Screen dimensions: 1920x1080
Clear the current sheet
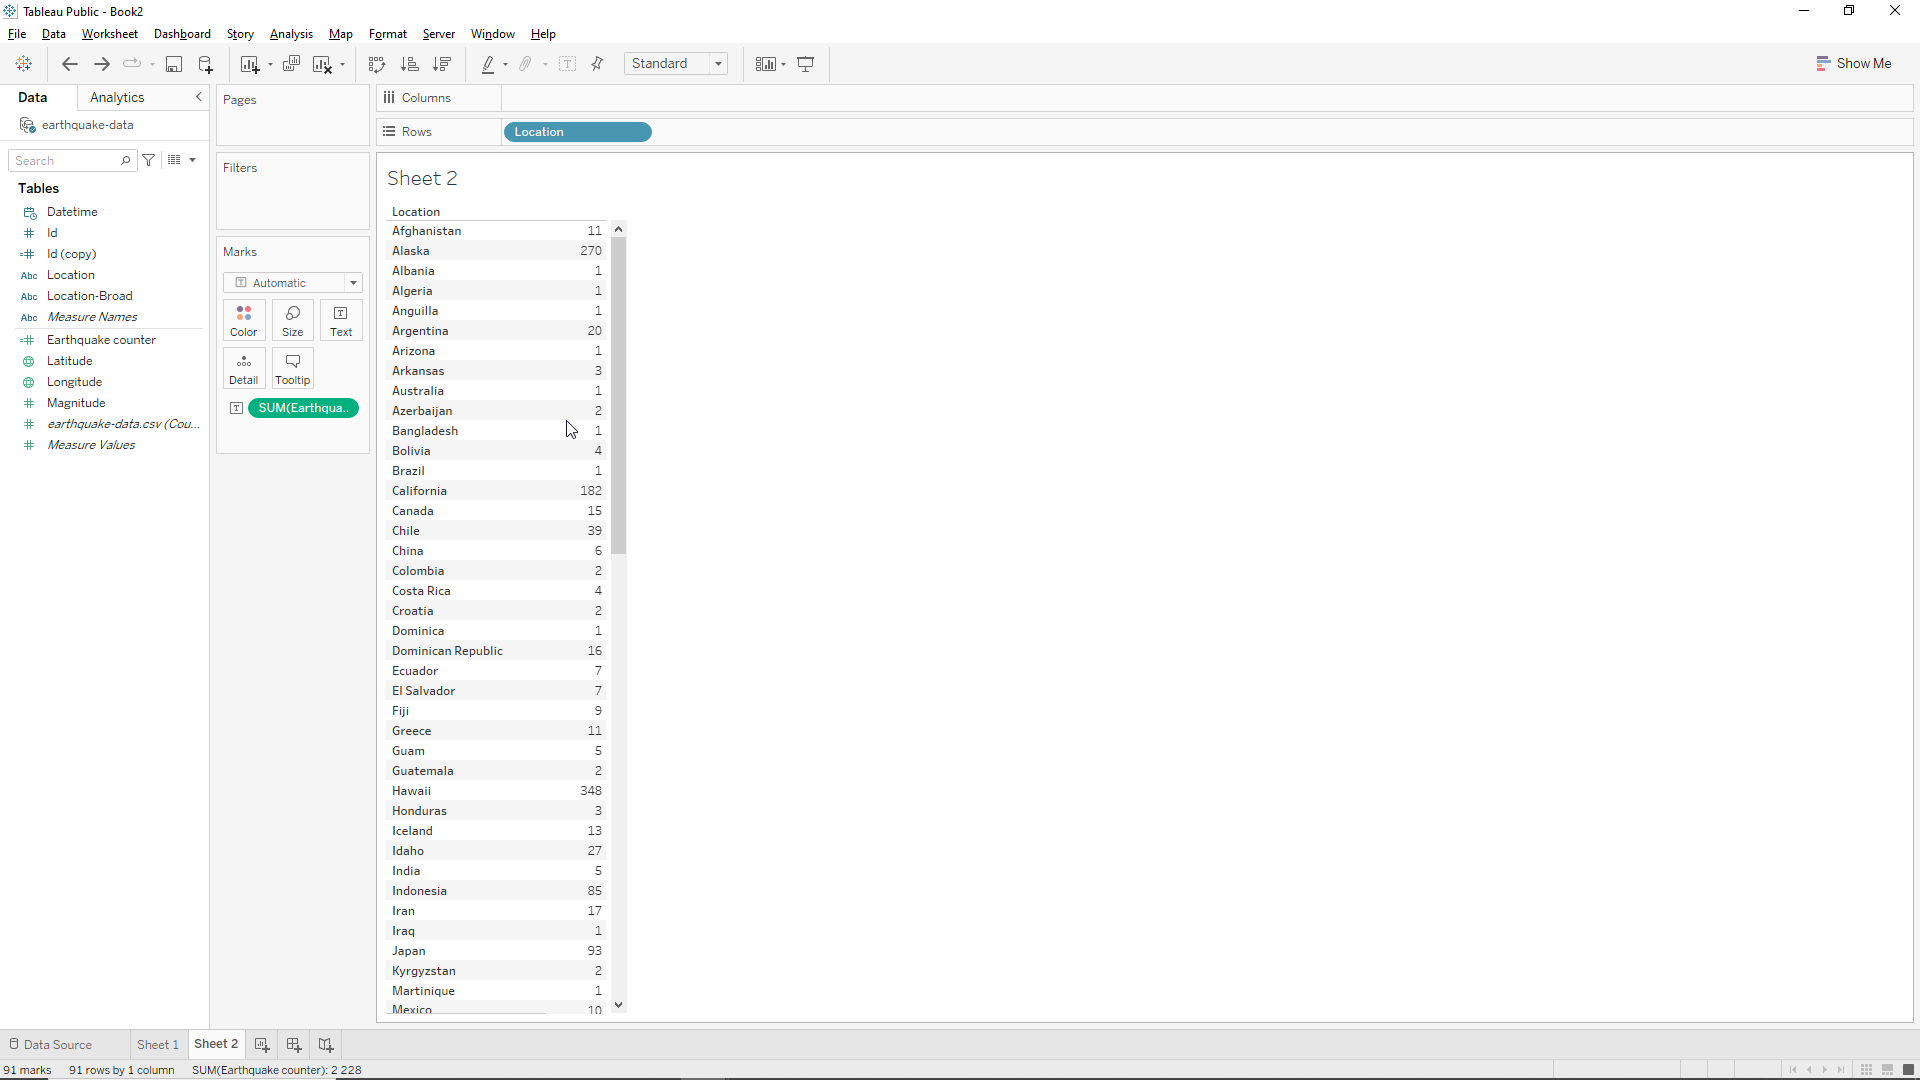pos(322,64)
